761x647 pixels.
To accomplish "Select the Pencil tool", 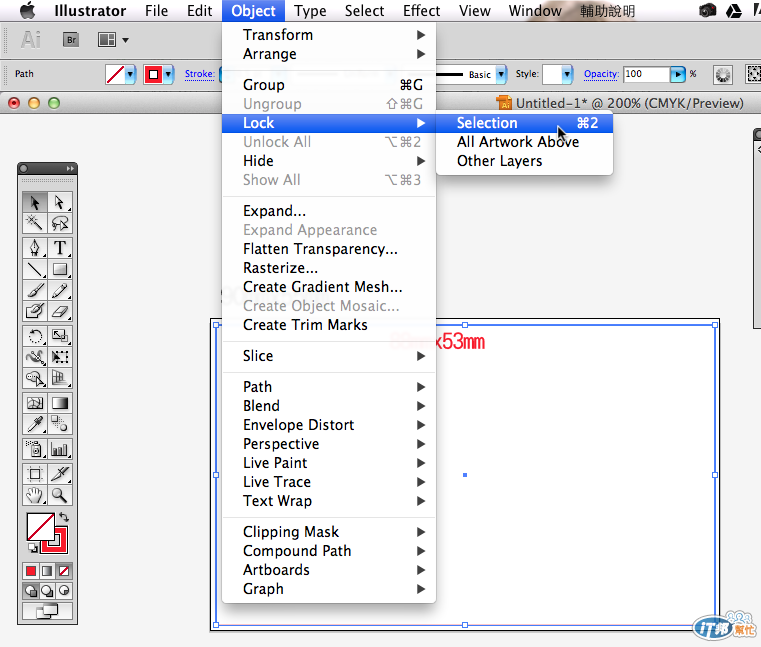I will pyautogui.click(x=60, y=290).
